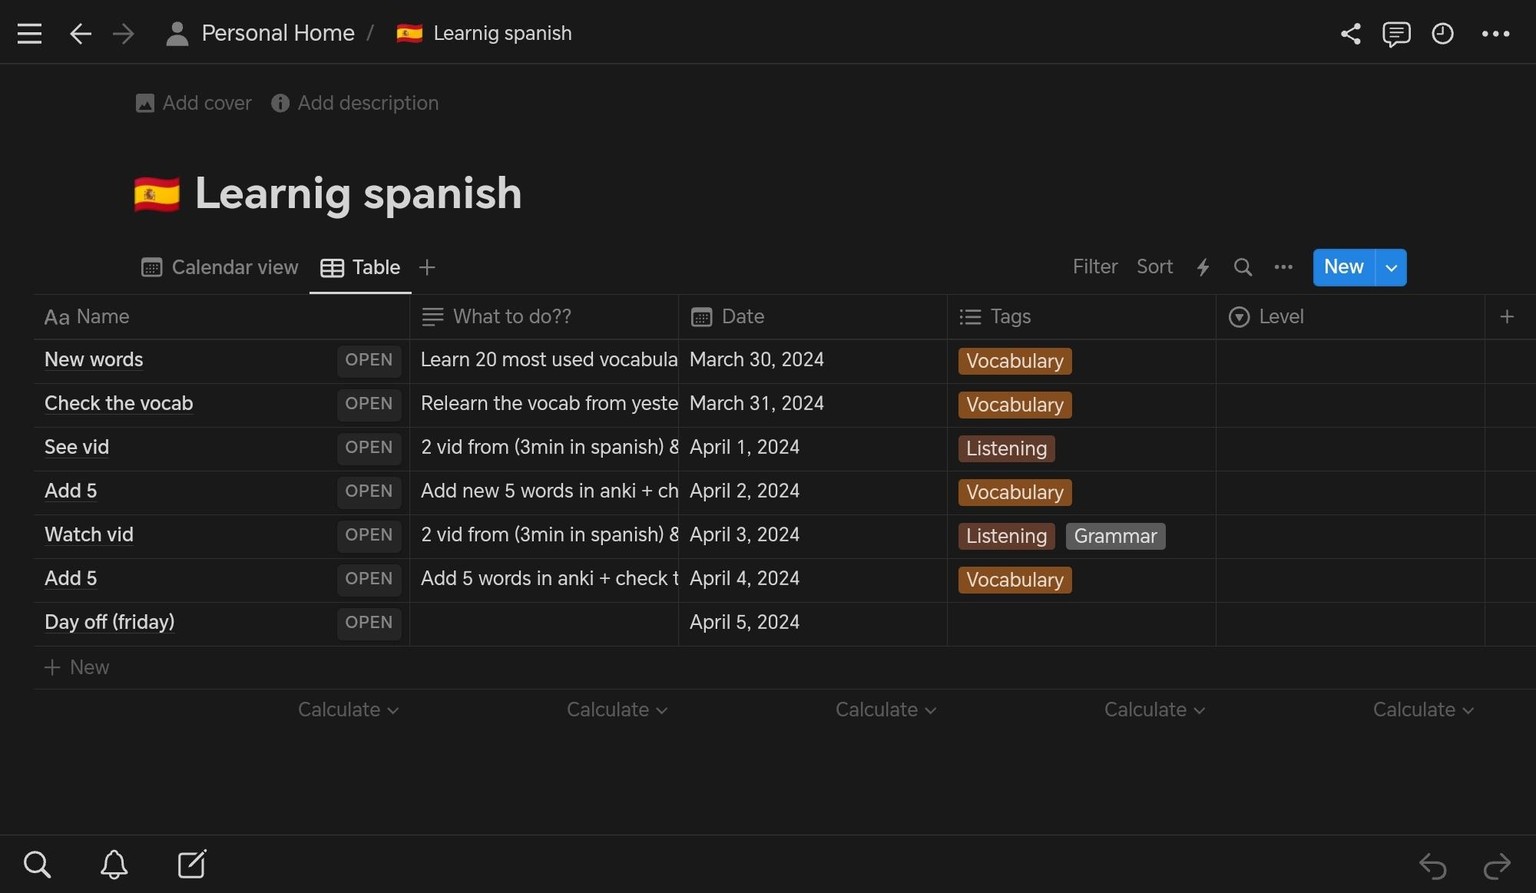Open the What to do?? column header
The height and width of the screenshot is (893, 1536).
coord(544,316)
